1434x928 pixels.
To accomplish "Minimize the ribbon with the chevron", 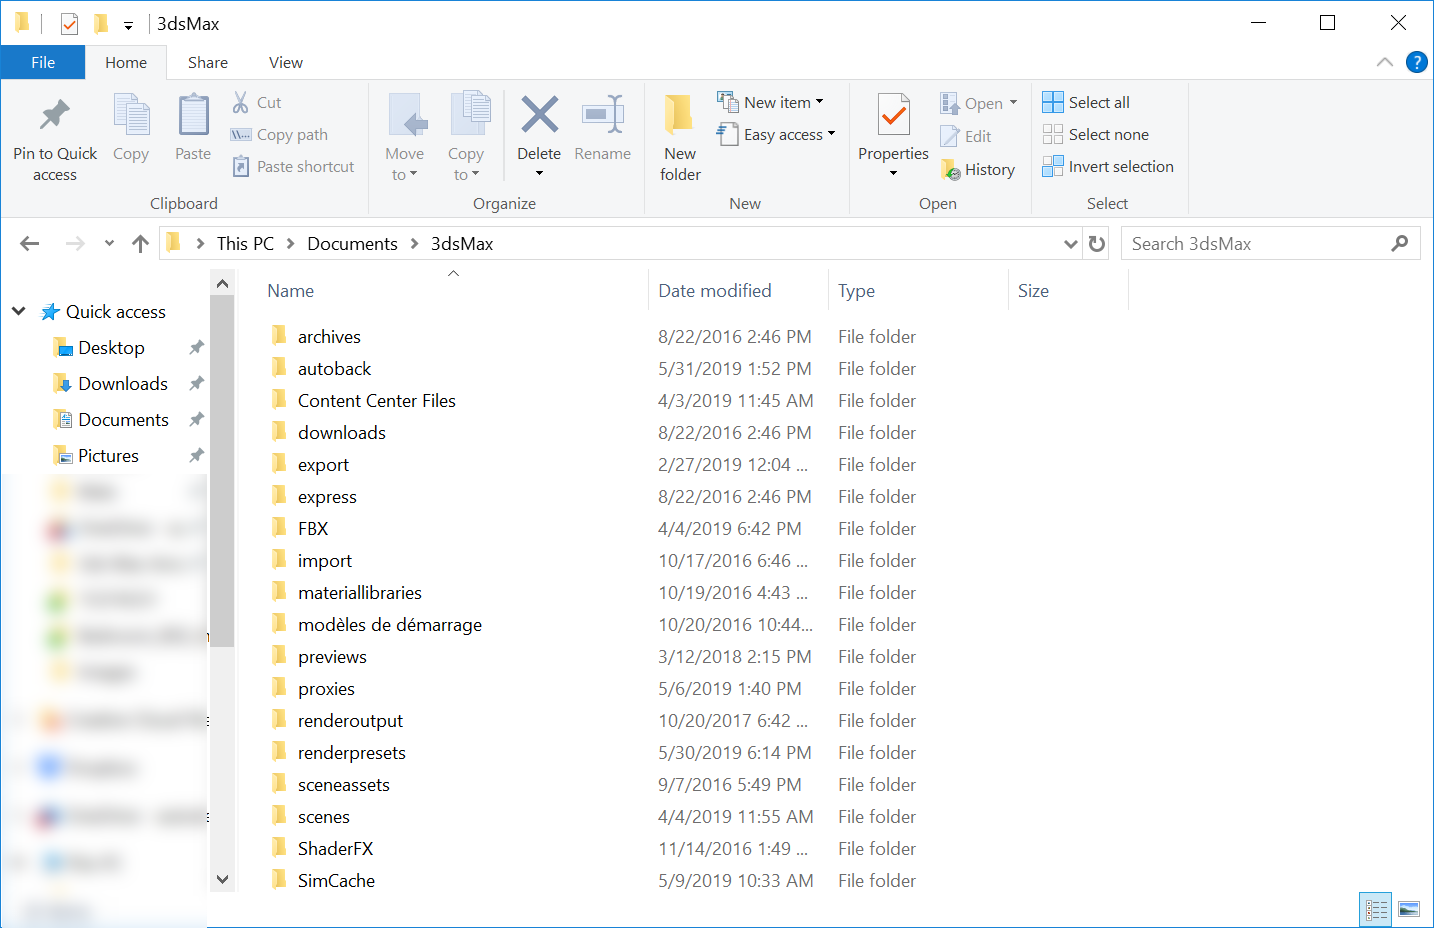I will tap(1385, 62).
